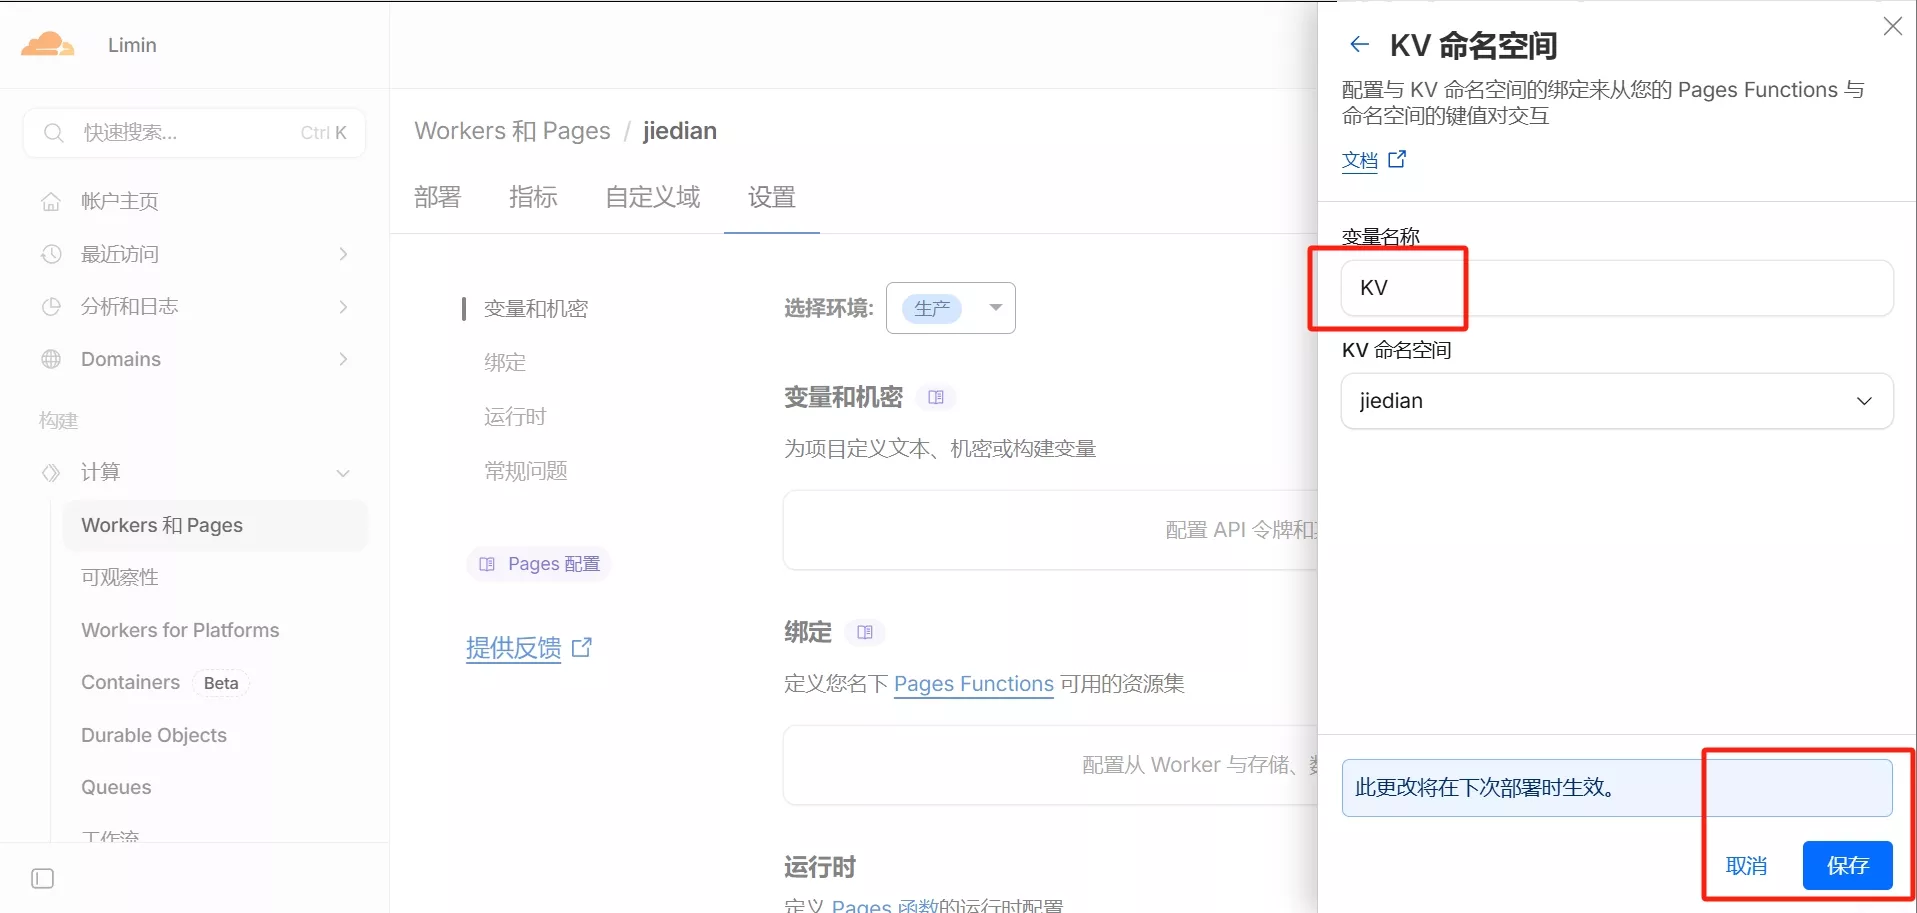The height and width of the screenshot is (913, 1917).
Task: Click the docs icon next to 绑定 heading
Action: click(x=865, y=632)
